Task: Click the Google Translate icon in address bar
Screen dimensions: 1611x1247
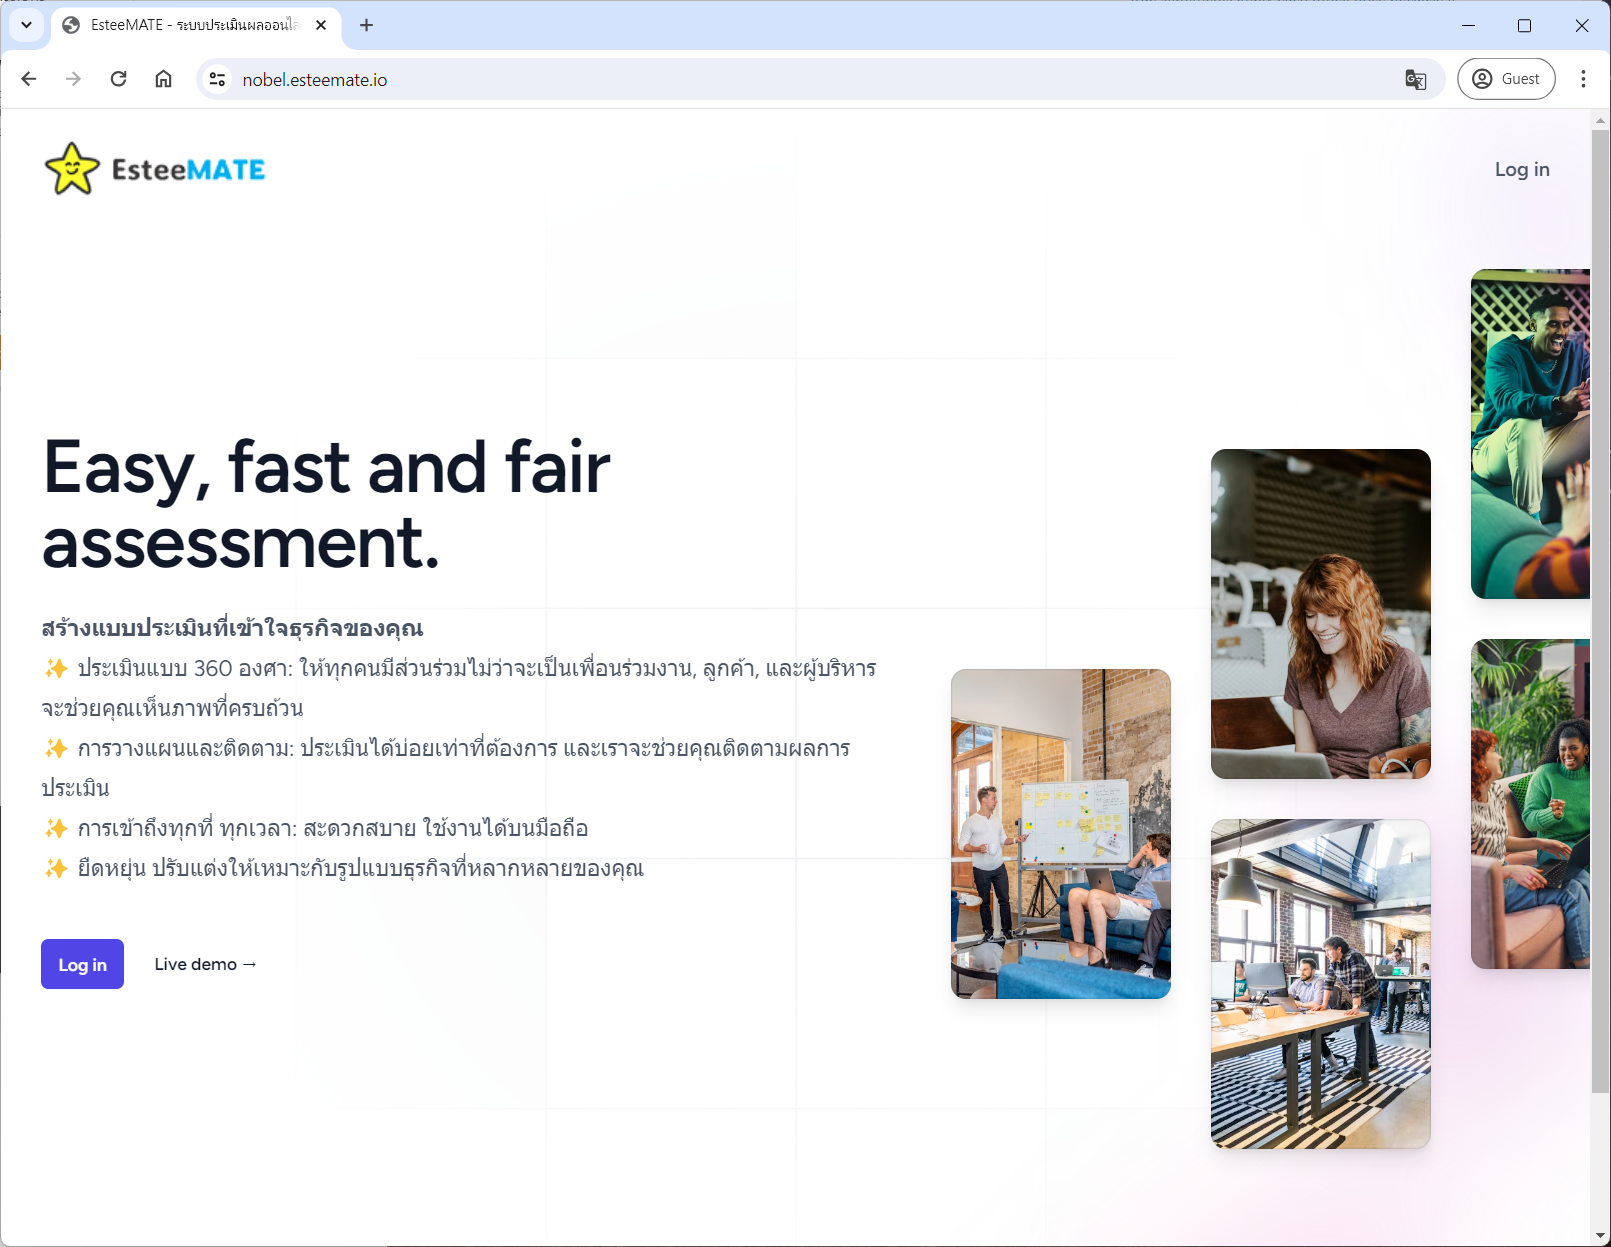Action: tap(1415, 80)
